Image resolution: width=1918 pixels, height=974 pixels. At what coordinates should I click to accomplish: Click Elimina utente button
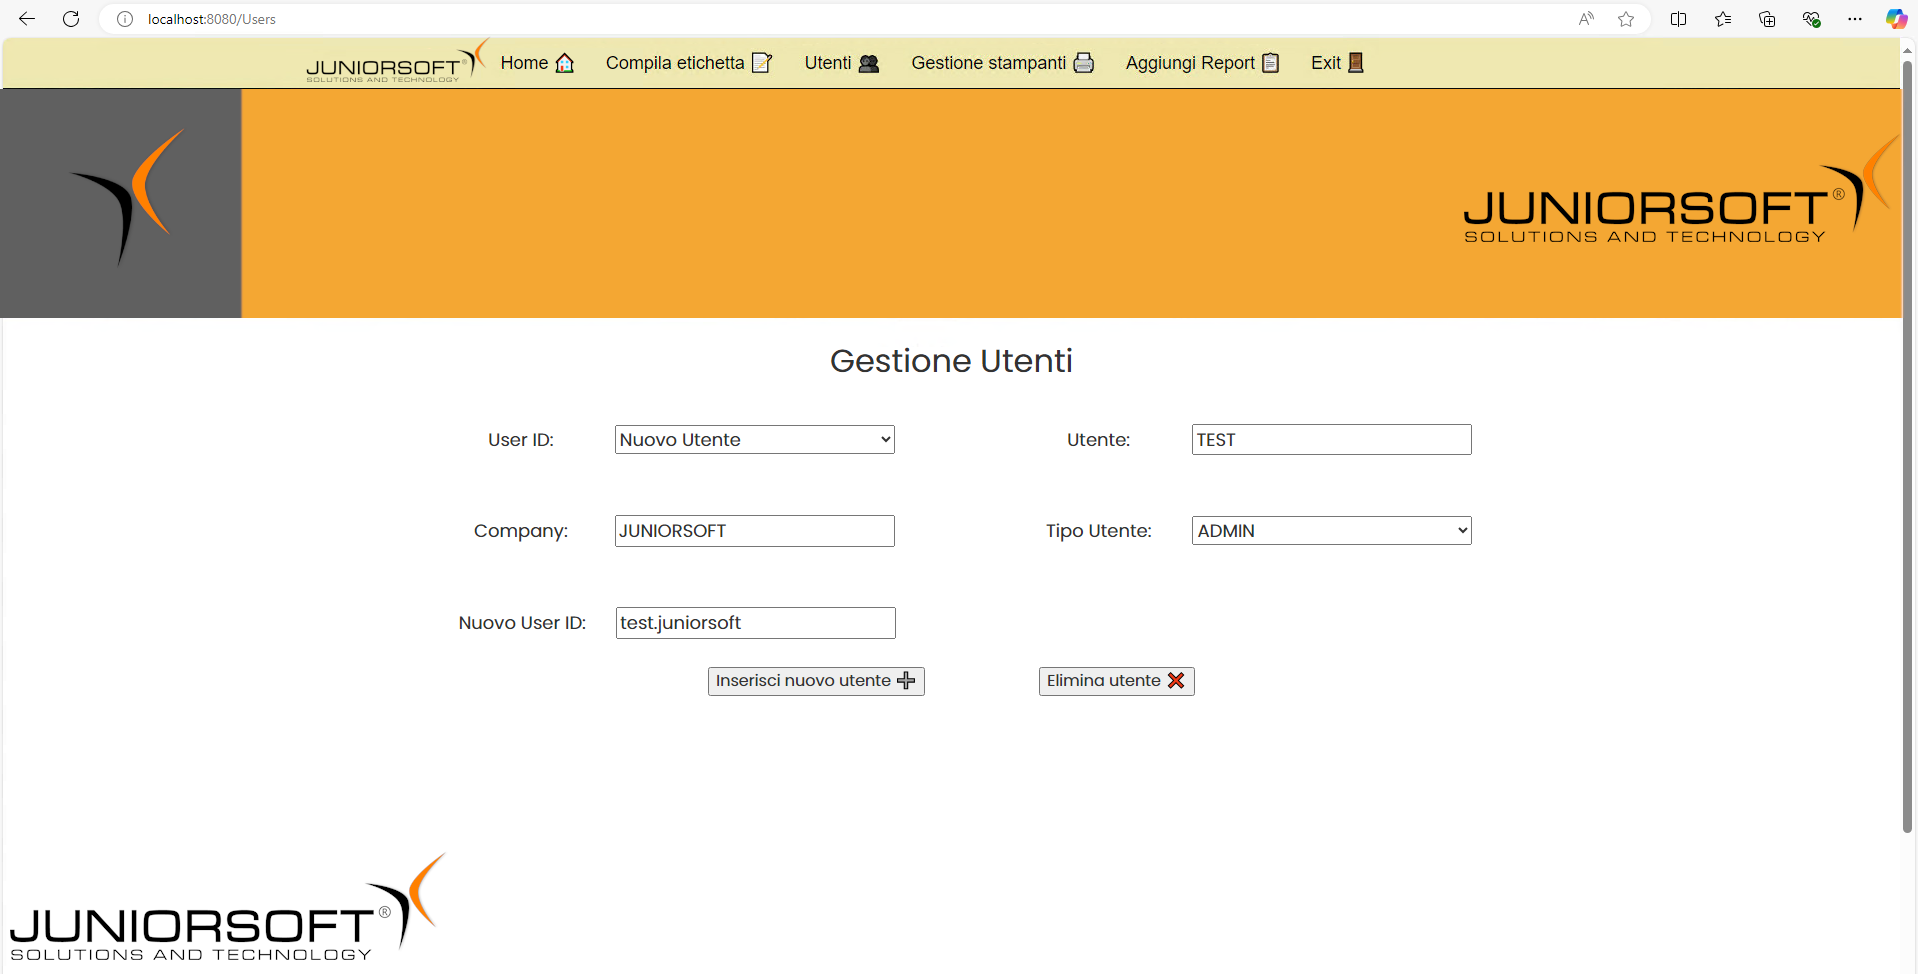(1116, 681)
